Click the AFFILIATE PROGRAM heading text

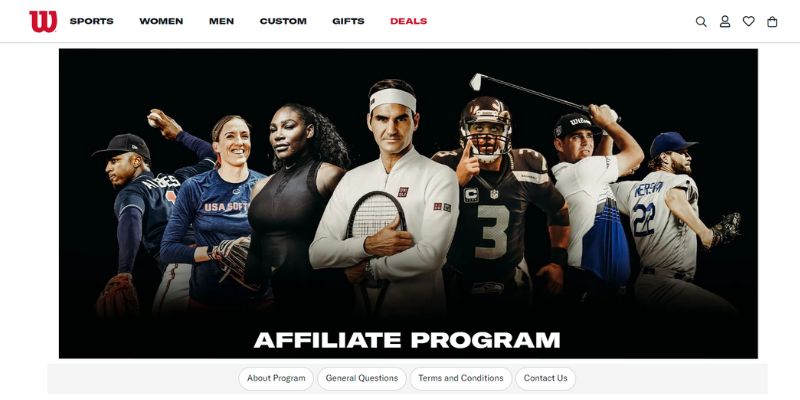pyautogui.click(x=407, y=340)
